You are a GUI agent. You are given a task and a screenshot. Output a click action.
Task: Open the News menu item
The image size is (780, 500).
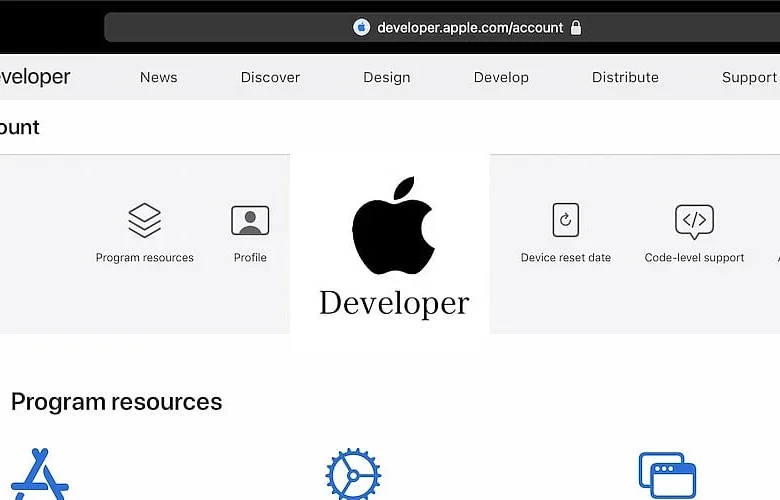pos(159,77)
